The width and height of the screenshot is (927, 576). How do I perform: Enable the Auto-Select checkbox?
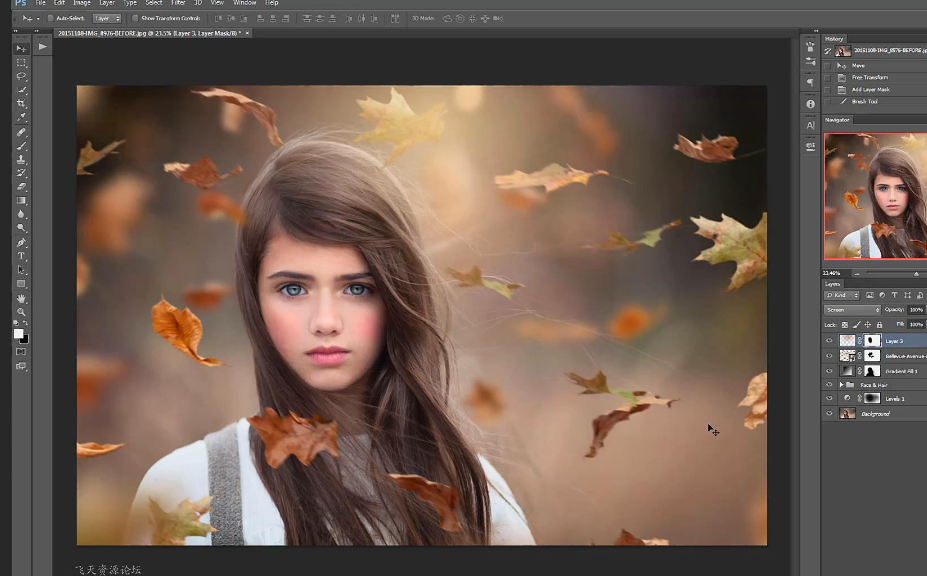(x=51, y=18)
